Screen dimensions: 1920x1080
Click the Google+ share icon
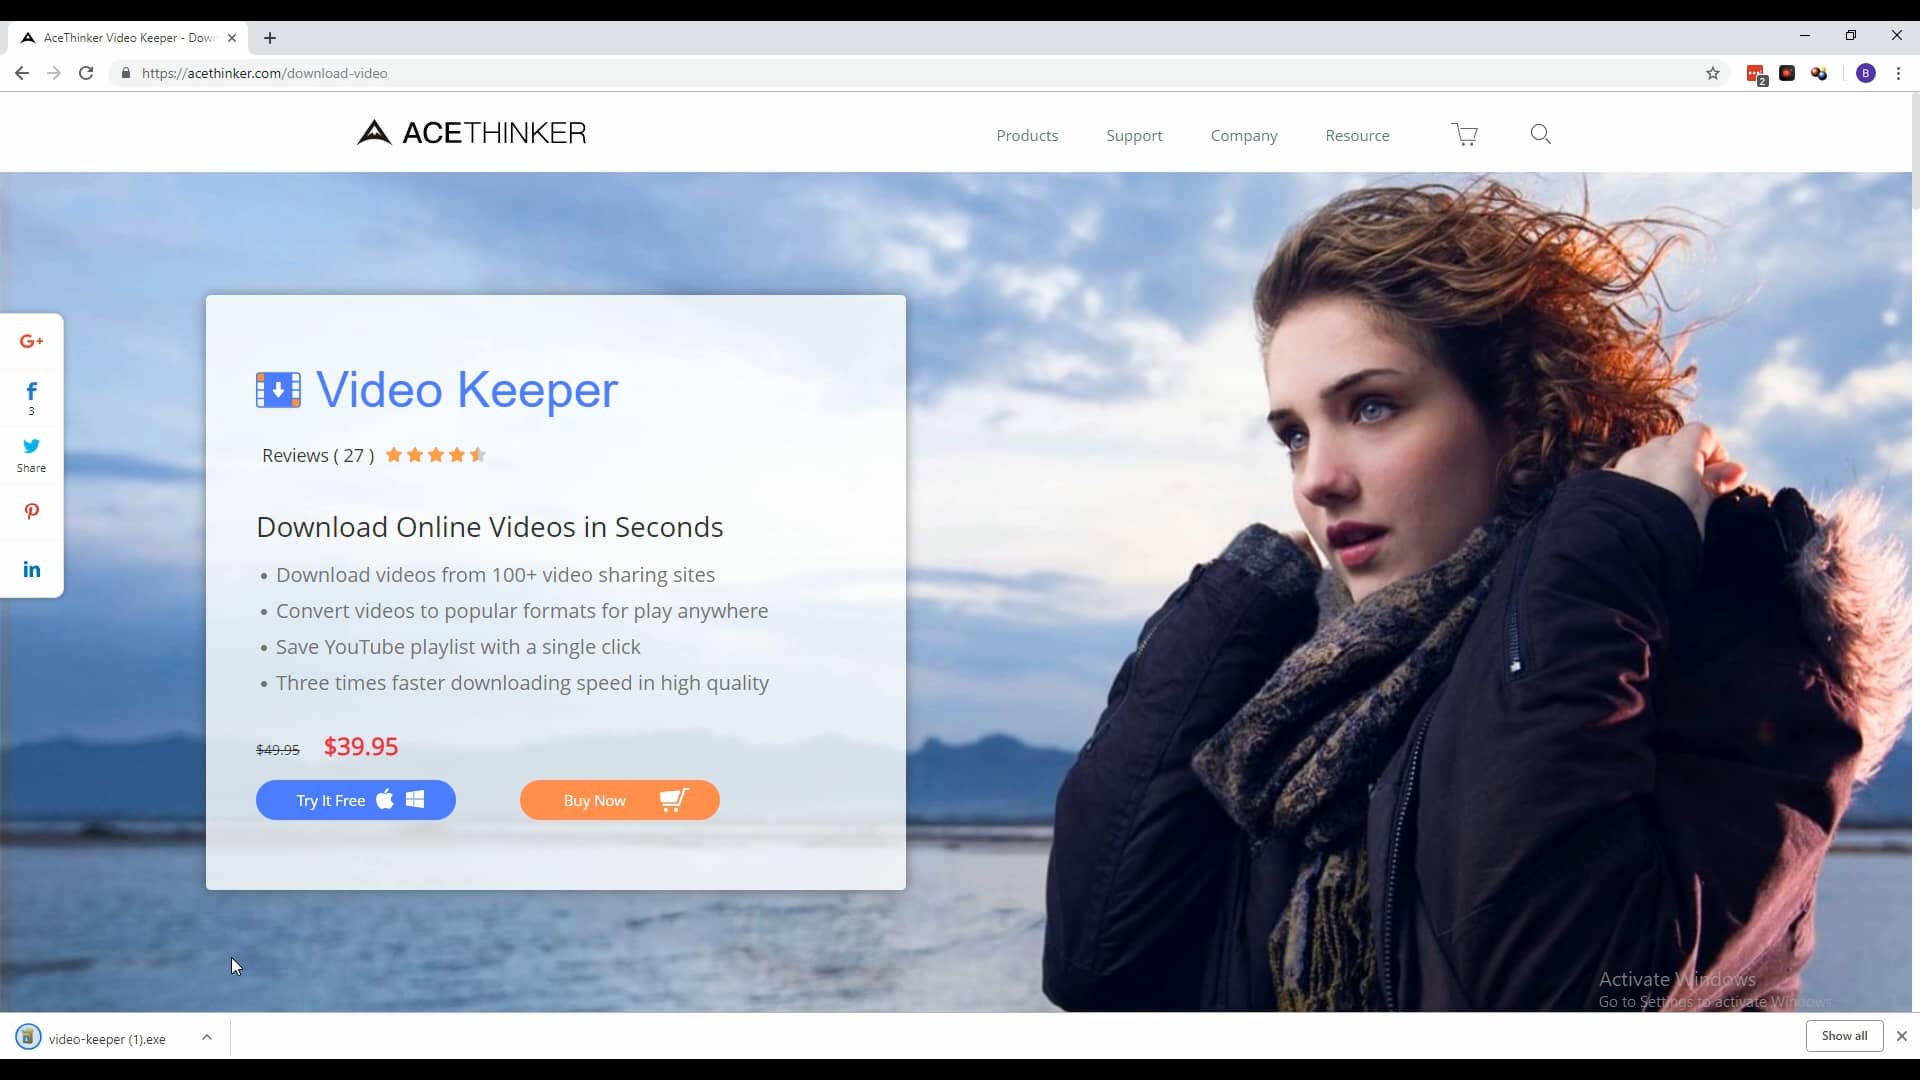(31, 341)
